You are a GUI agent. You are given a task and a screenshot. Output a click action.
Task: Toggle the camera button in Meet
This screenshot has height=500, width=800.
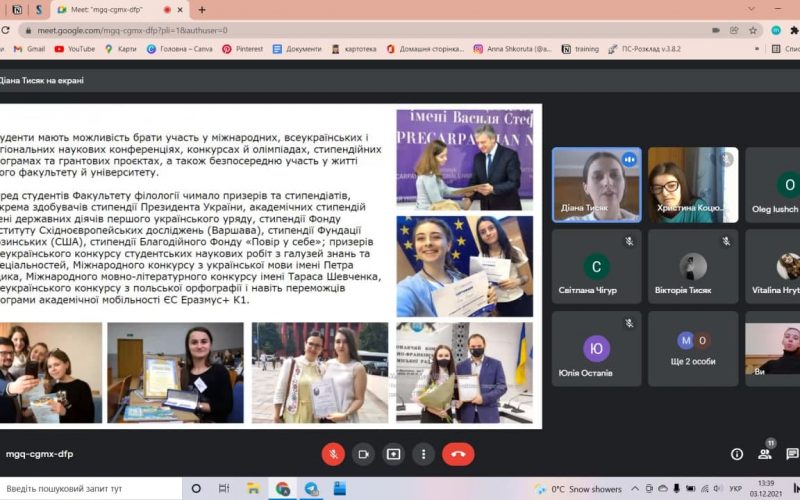tap(362, 453)
